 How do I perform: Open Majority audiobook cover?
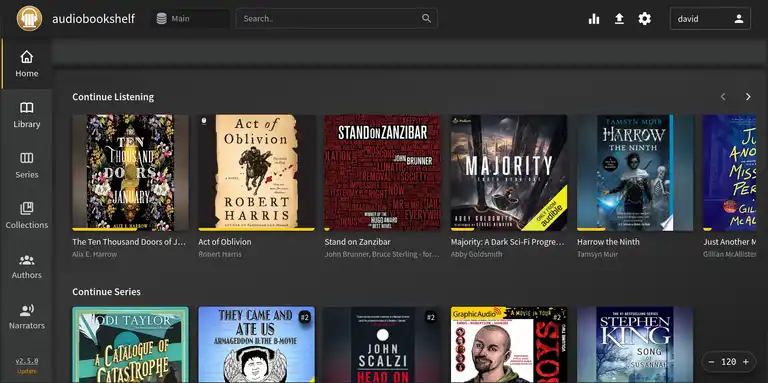pyautogui.click(x=509, y=172)
